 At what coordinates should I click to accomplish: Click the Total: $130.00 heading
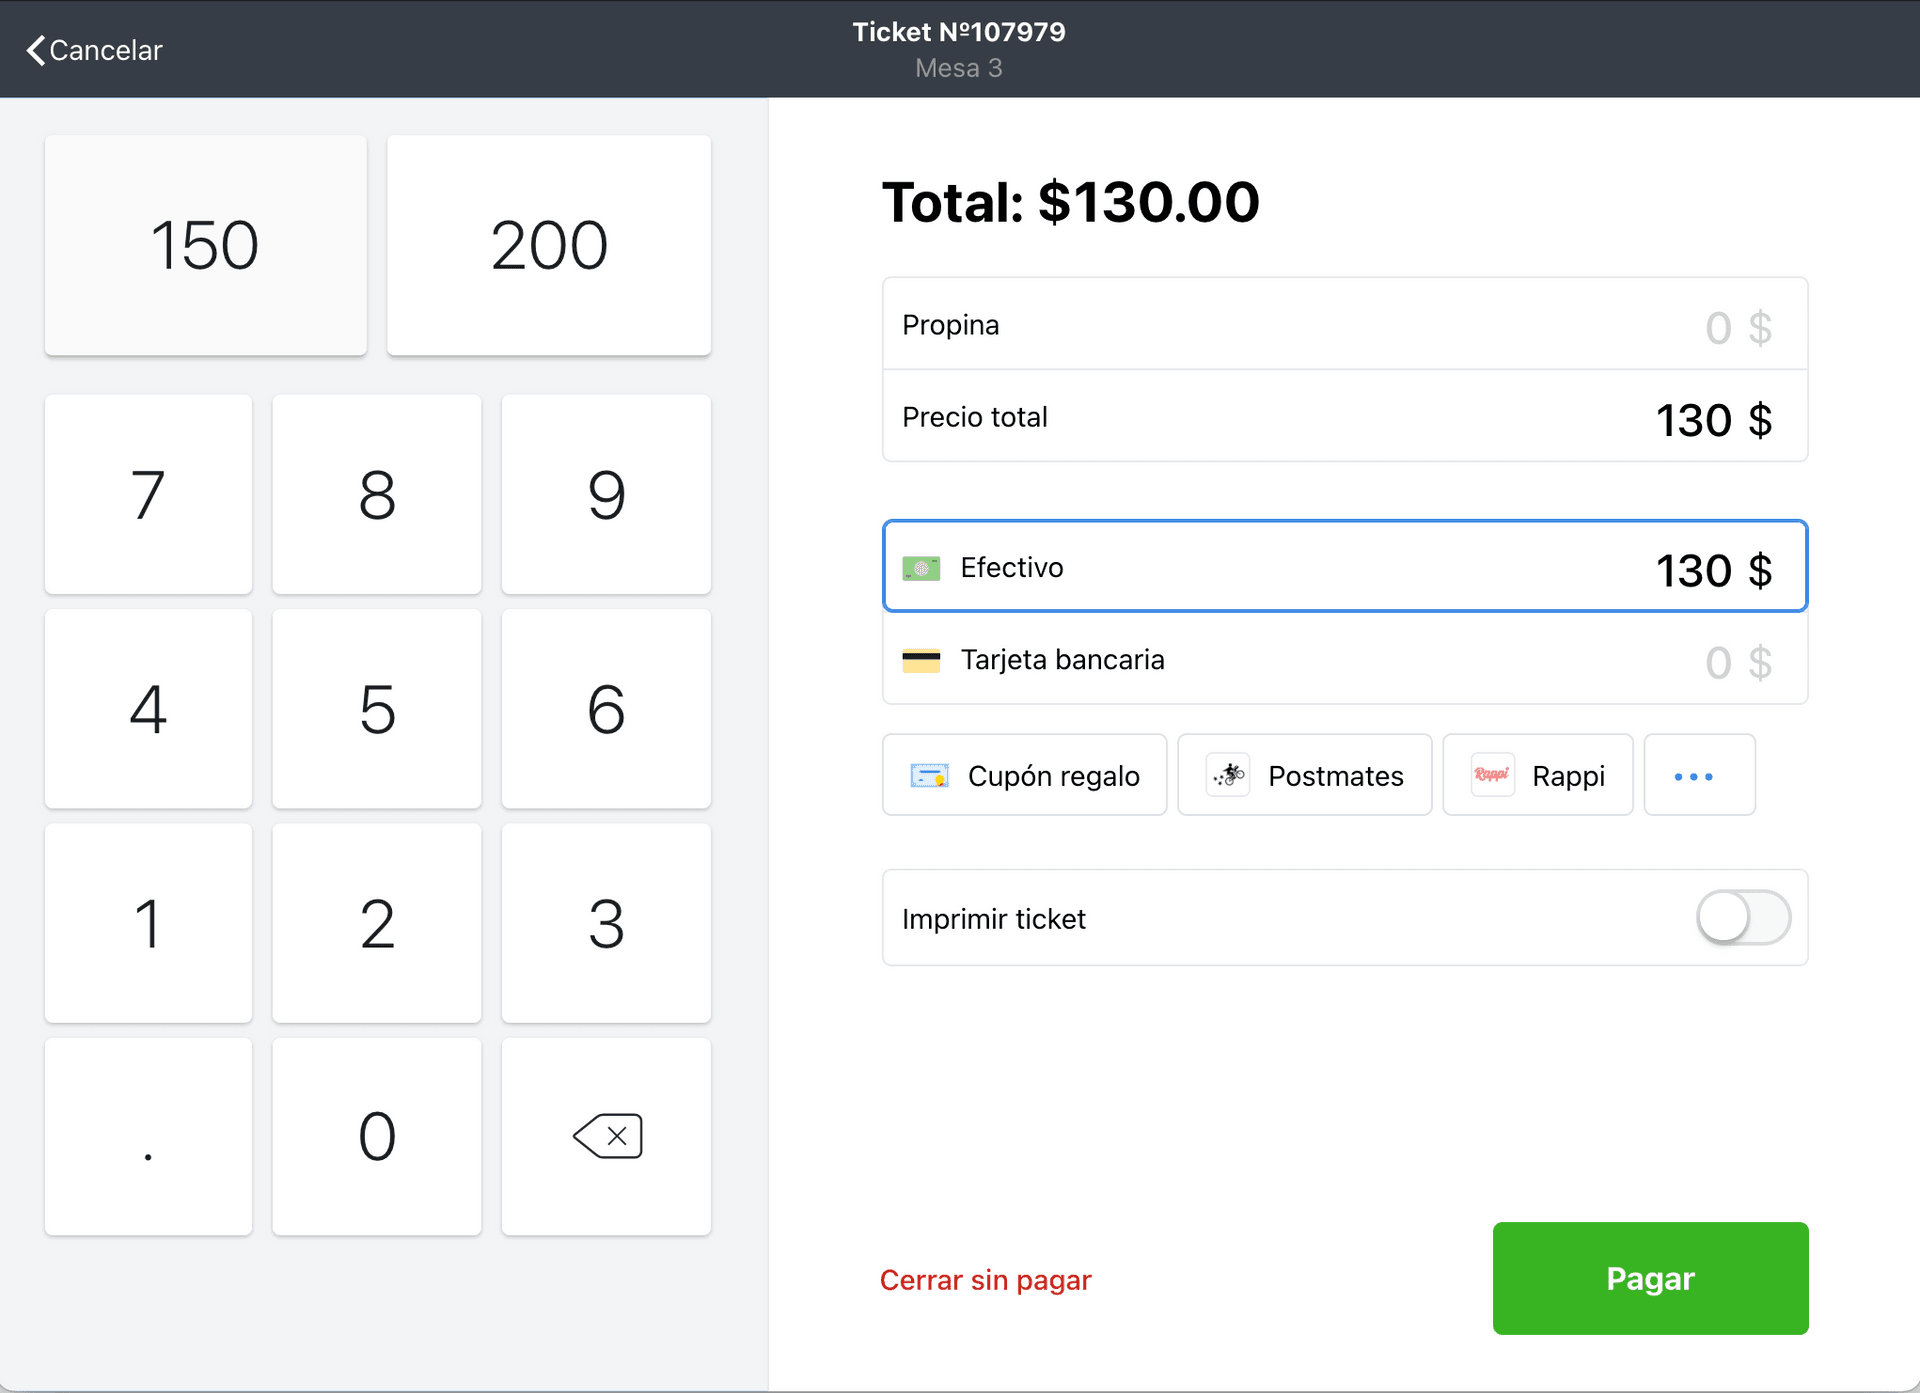pos(1070,202)
